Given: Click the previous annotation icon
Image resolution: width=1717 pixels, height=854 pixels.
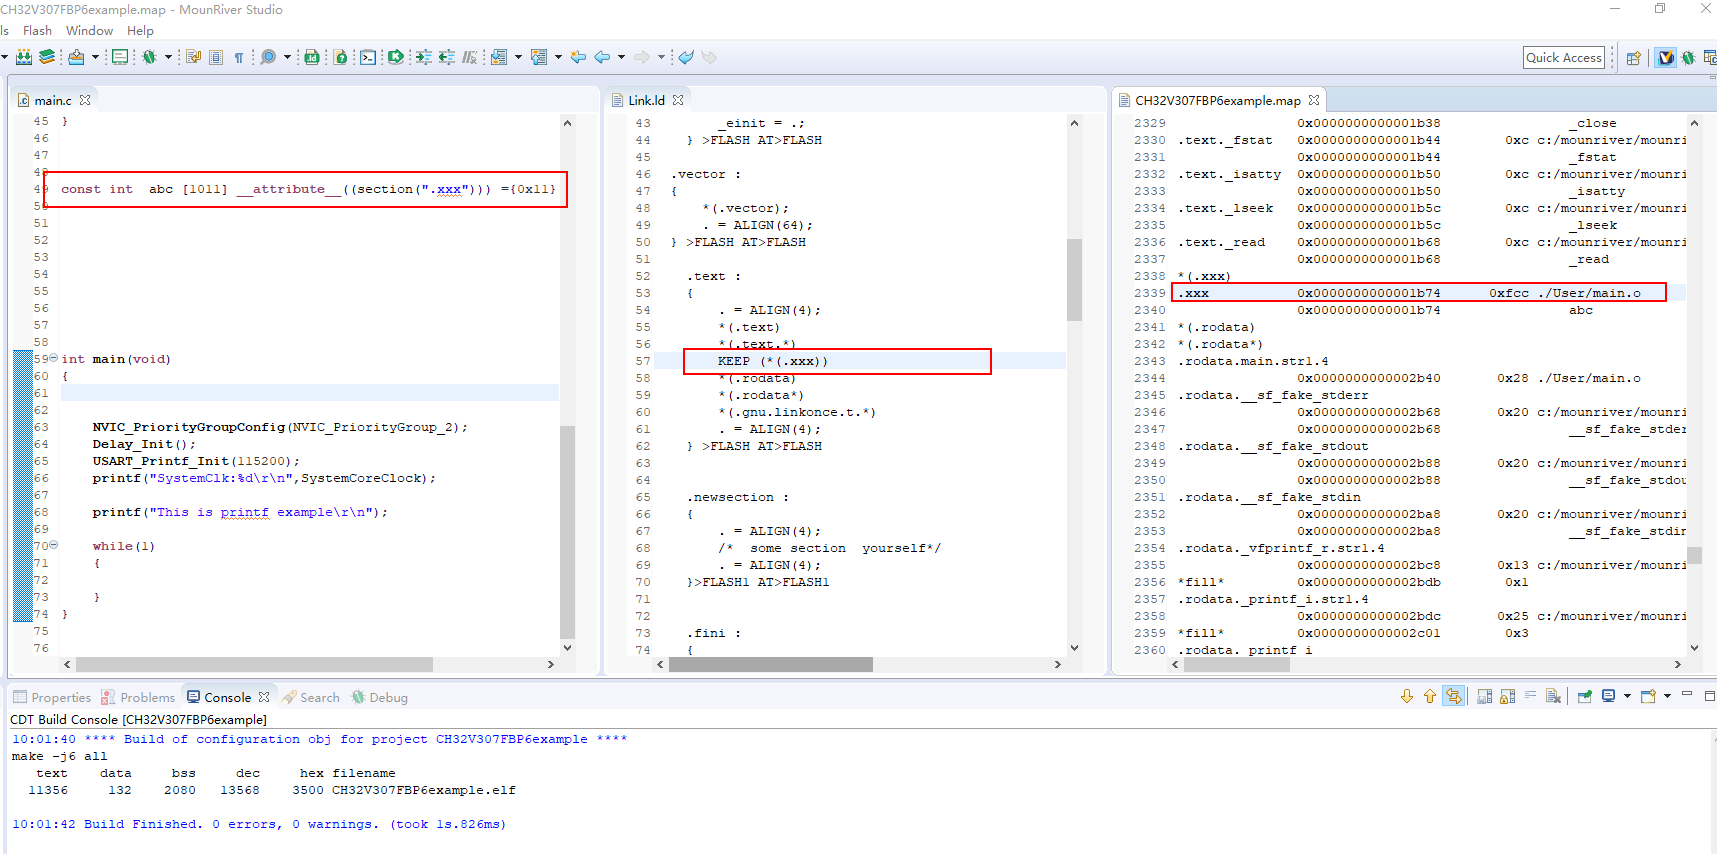Looking at the screenshot, I should tap(539, 57).
